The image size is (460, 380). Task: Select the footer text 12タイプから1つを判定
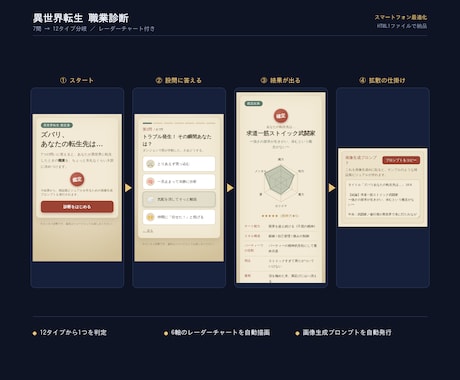(73, 332)
